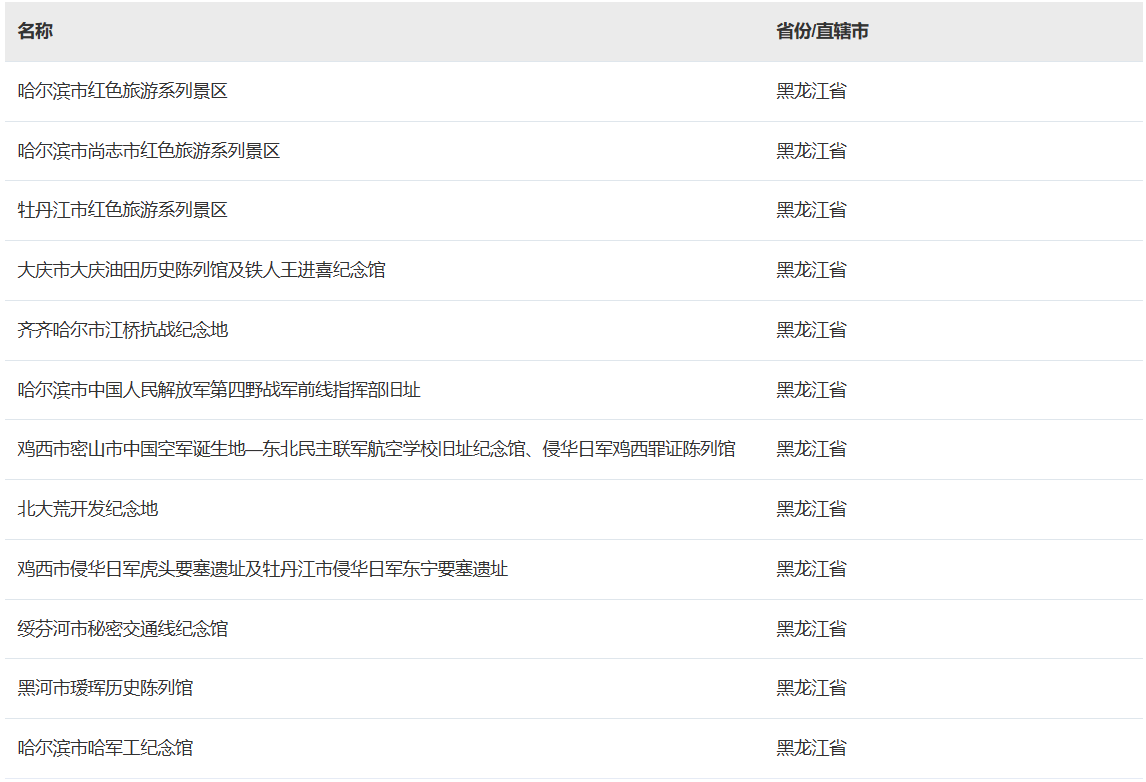Click 黑龙江省 in 黑河市瑷珲历史陈列馆 row

(811, 688)
